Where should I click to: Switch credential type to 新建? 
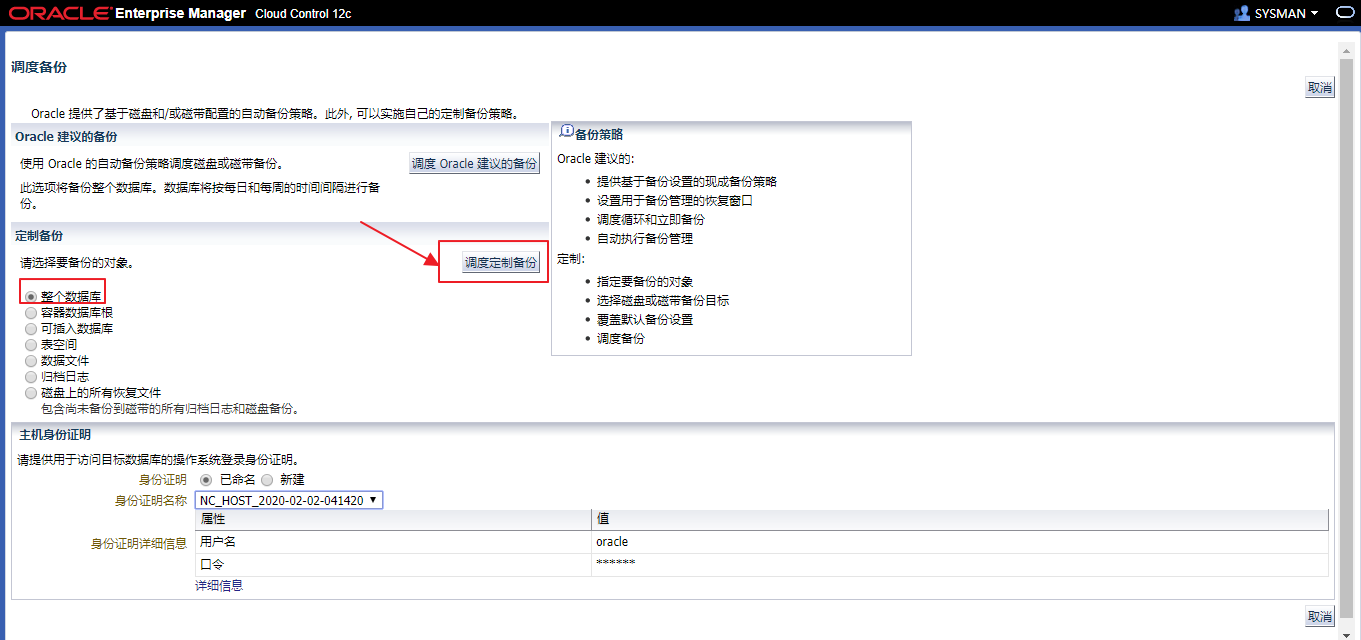point(267,480)
